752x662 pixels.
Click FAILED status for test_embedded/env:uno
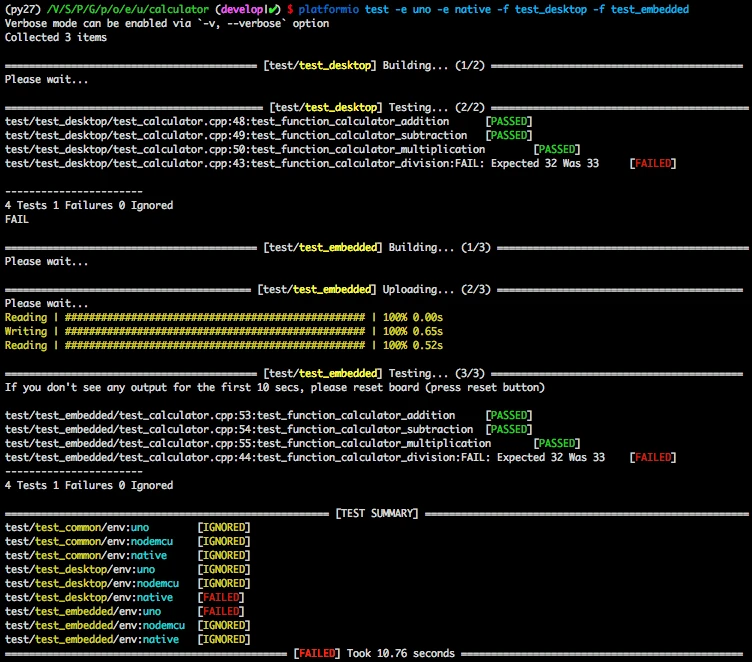221,611
